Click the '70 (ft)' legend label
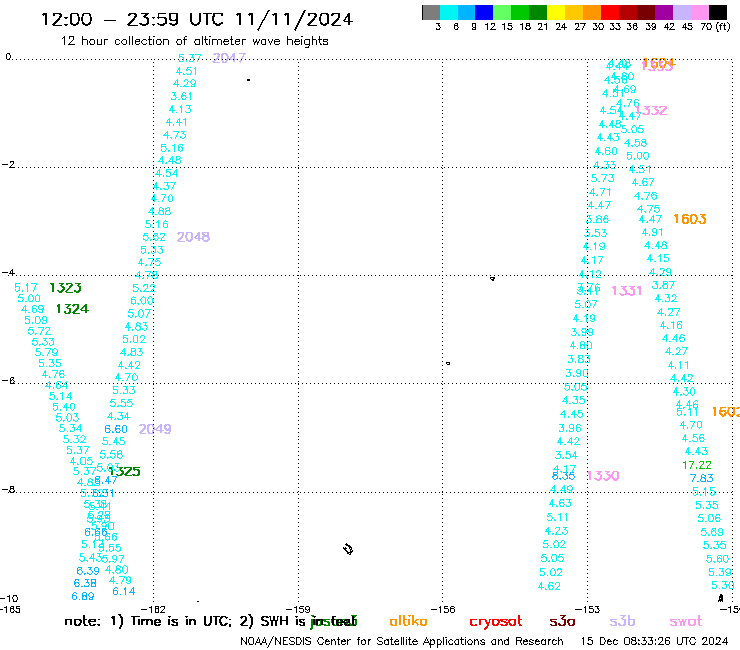 pyautogui.click(x=715, y=26)
